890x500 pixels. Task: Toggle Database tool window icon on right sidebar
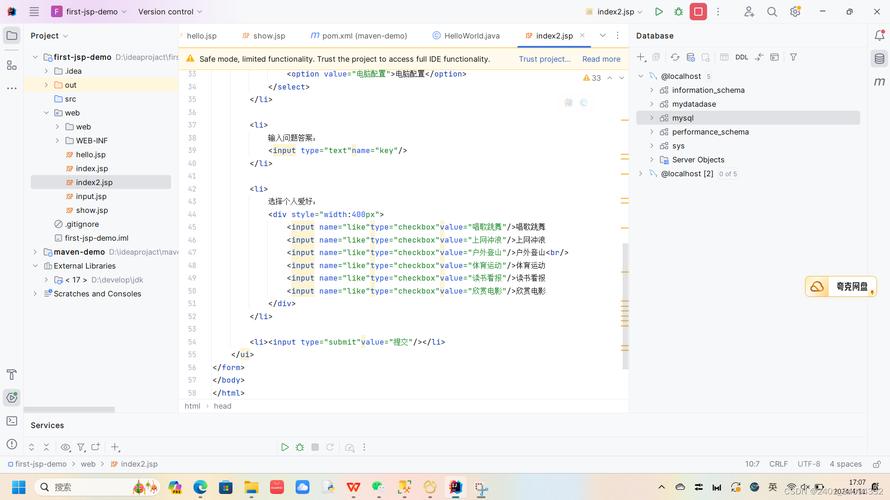pyautogui.click(x=879, y=58)
